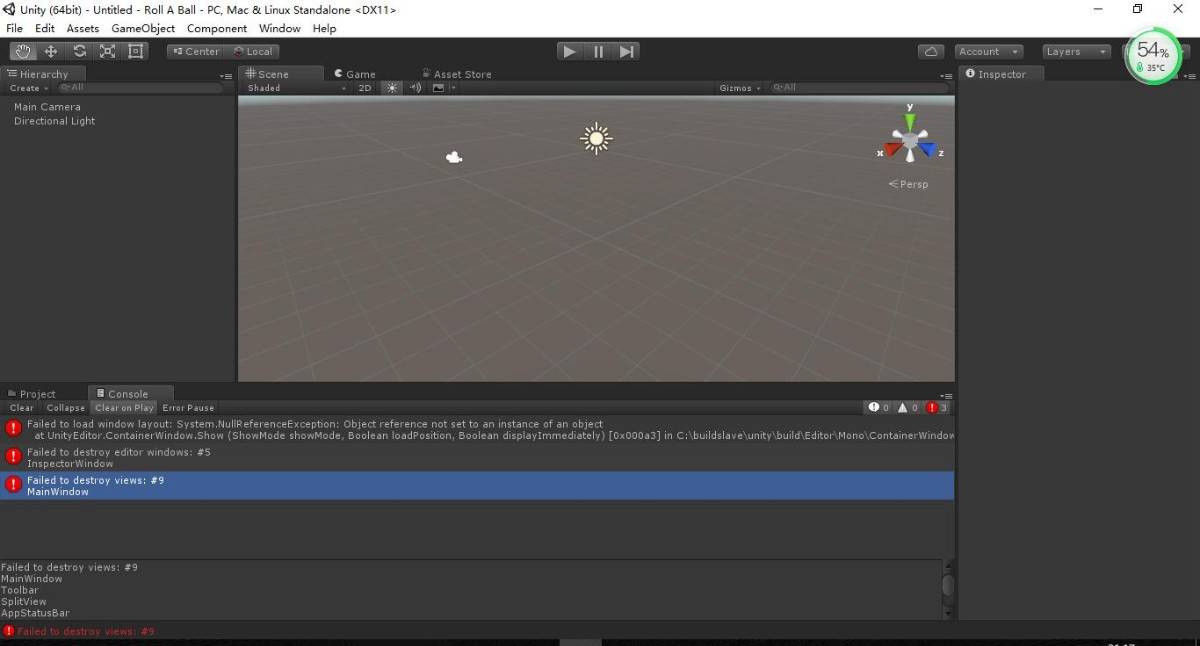
Task: Open the Gizmos dropdown
Action: [x=740, y=88]
